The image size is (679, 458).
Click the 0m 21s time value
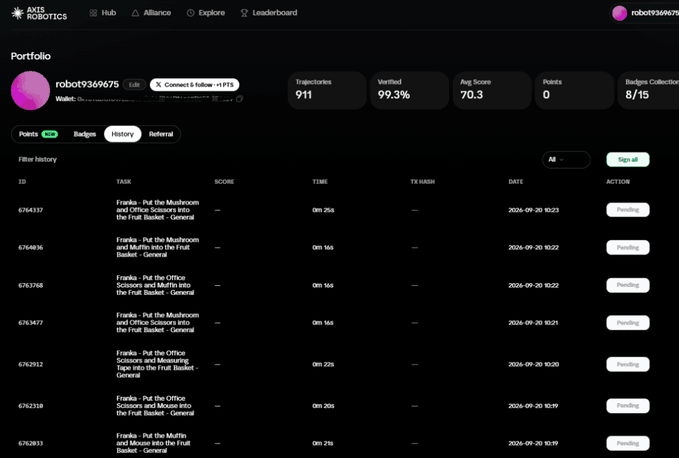click(323, 443)
